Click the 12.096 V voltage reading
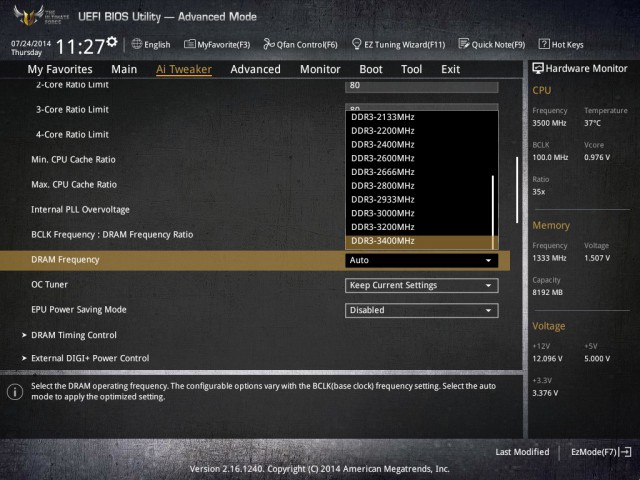640x480 pixels. pos(547,358)
